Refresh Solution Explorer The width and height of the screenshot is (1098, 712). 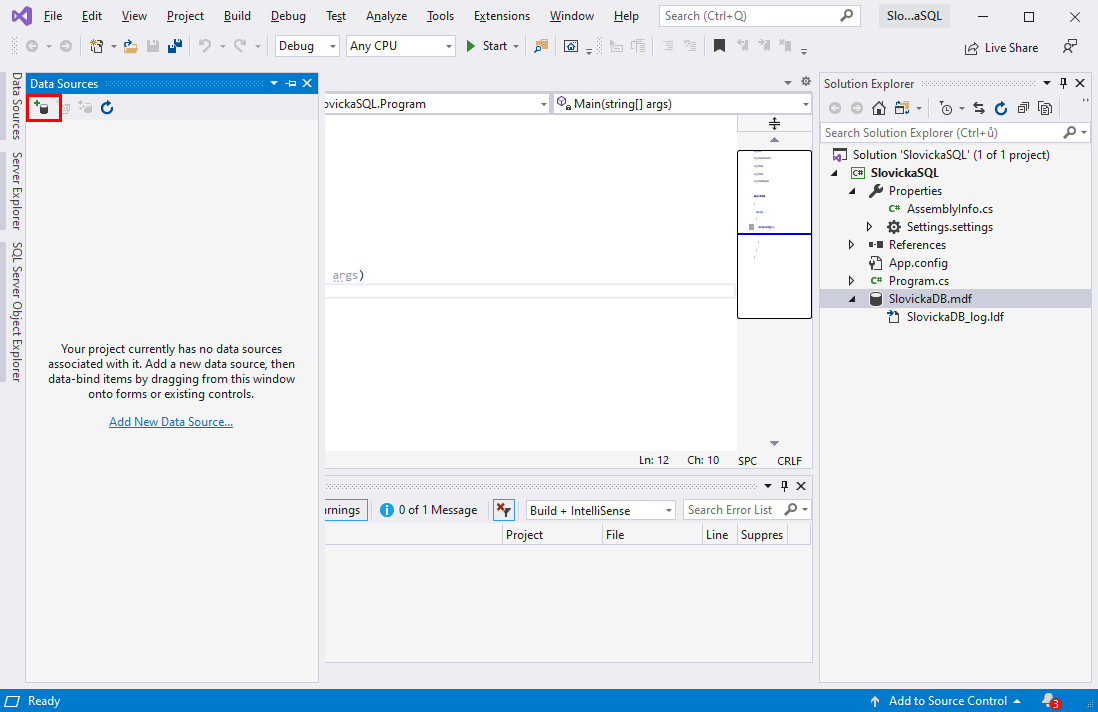1001,108
